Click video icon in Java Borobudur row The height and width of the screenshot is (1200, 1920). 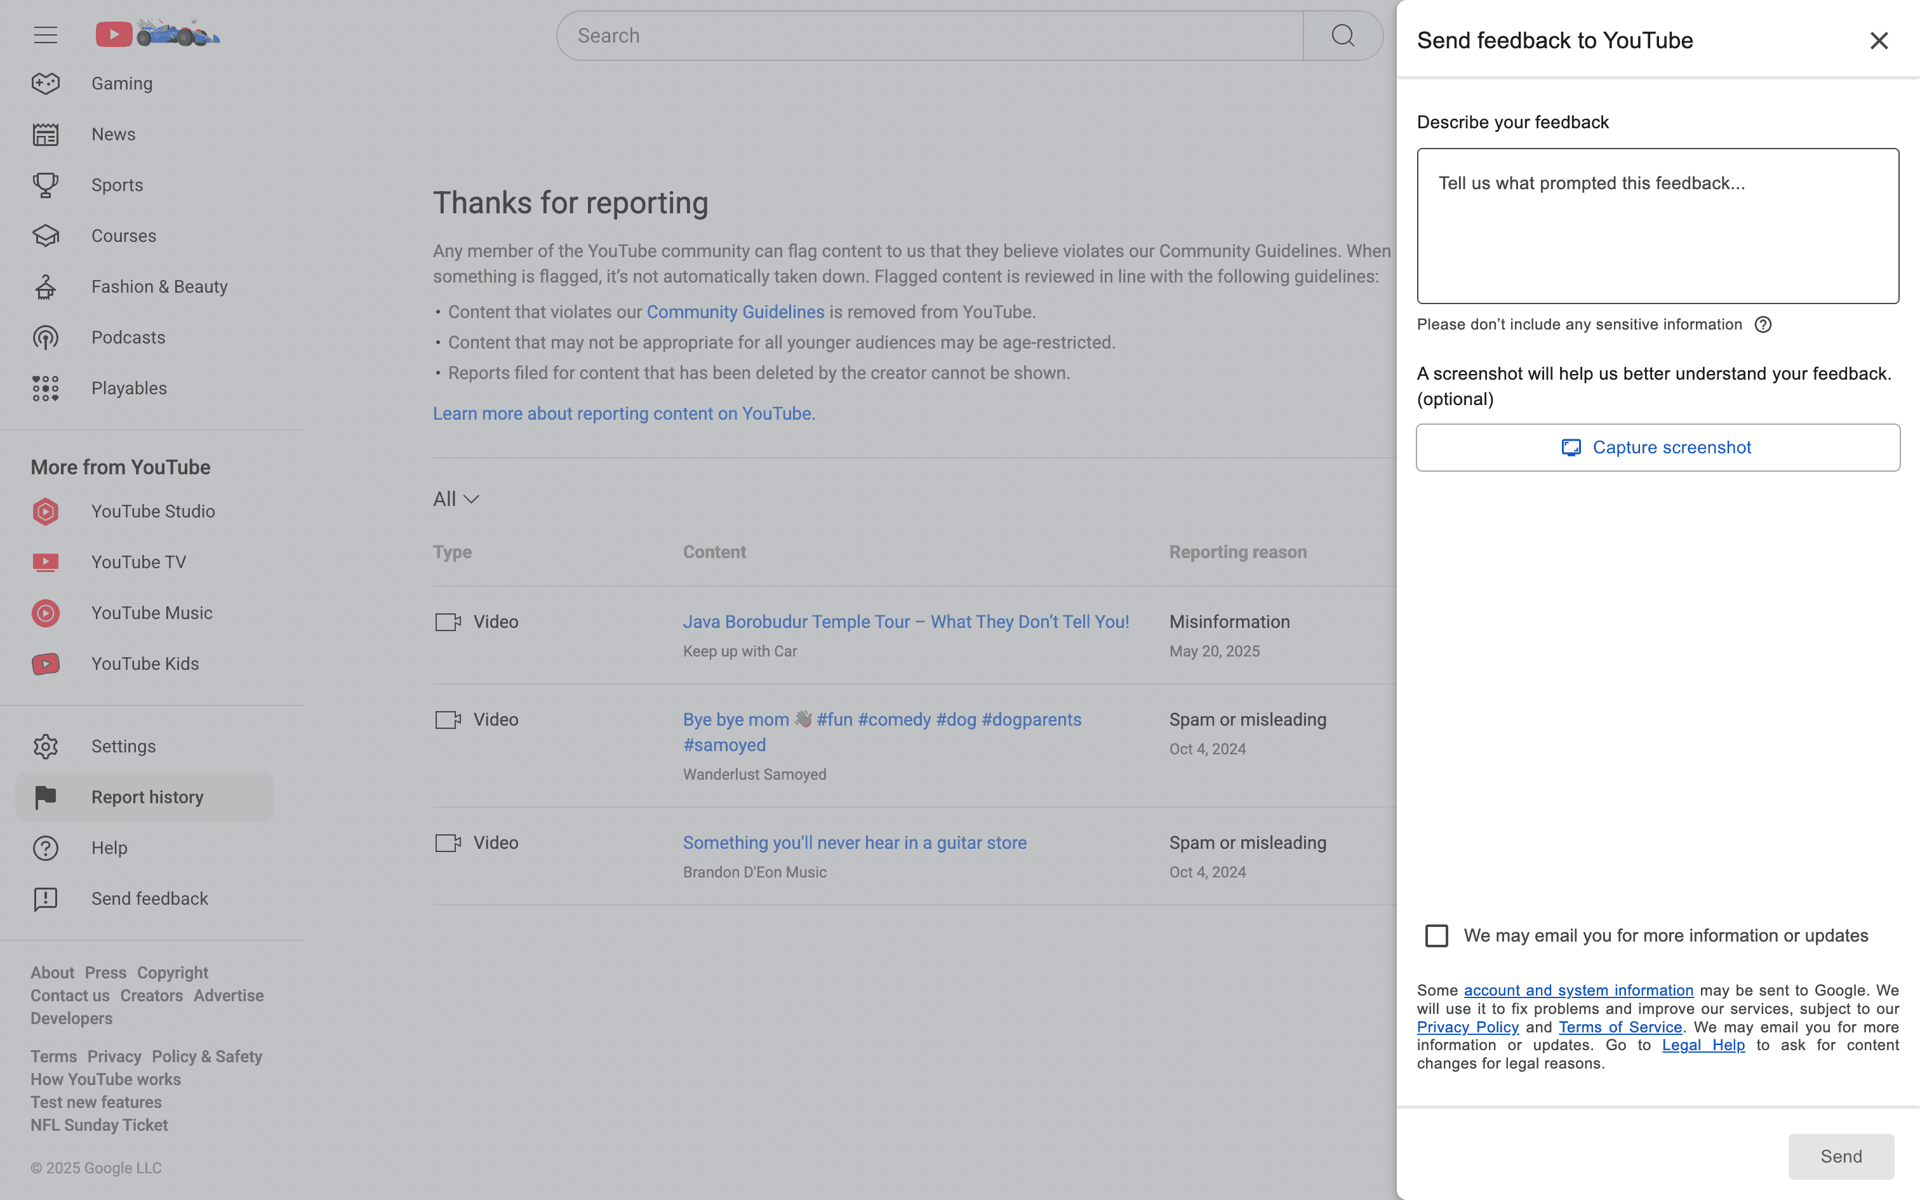448,622
